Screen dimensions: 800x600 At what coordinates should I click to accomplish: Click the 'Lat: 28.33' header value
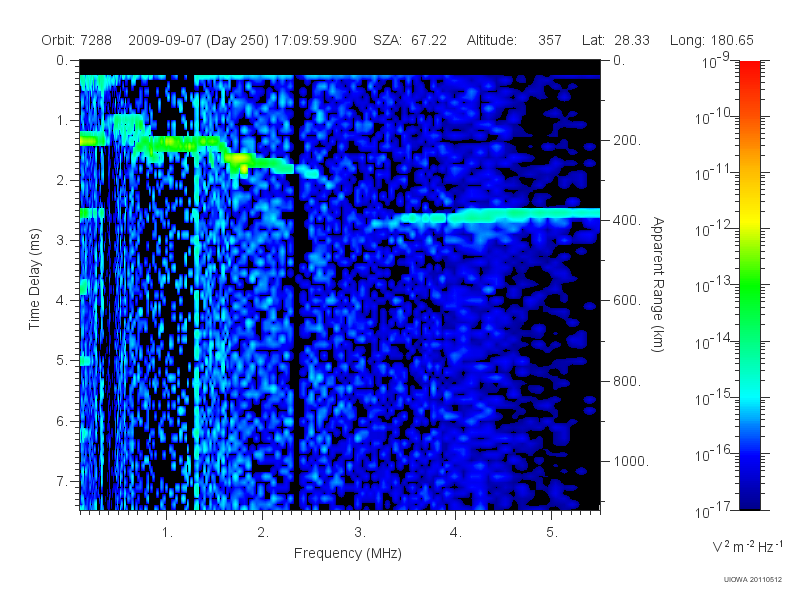[x=615, y=40]
